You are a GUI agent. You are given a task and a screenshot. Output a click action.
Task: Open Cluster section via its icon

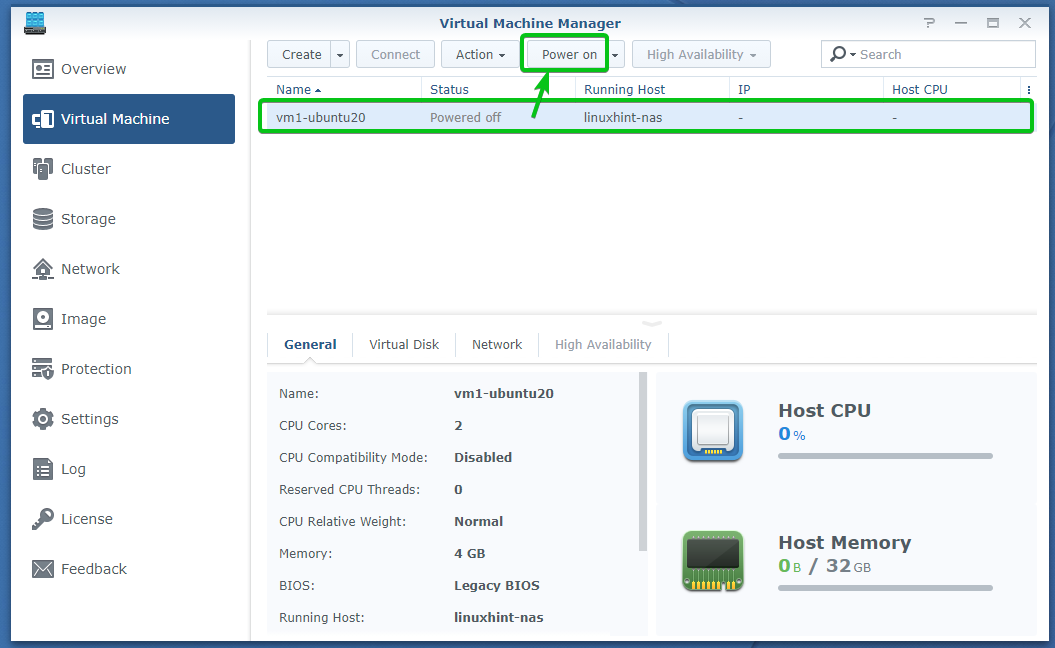tap(43, 169)
